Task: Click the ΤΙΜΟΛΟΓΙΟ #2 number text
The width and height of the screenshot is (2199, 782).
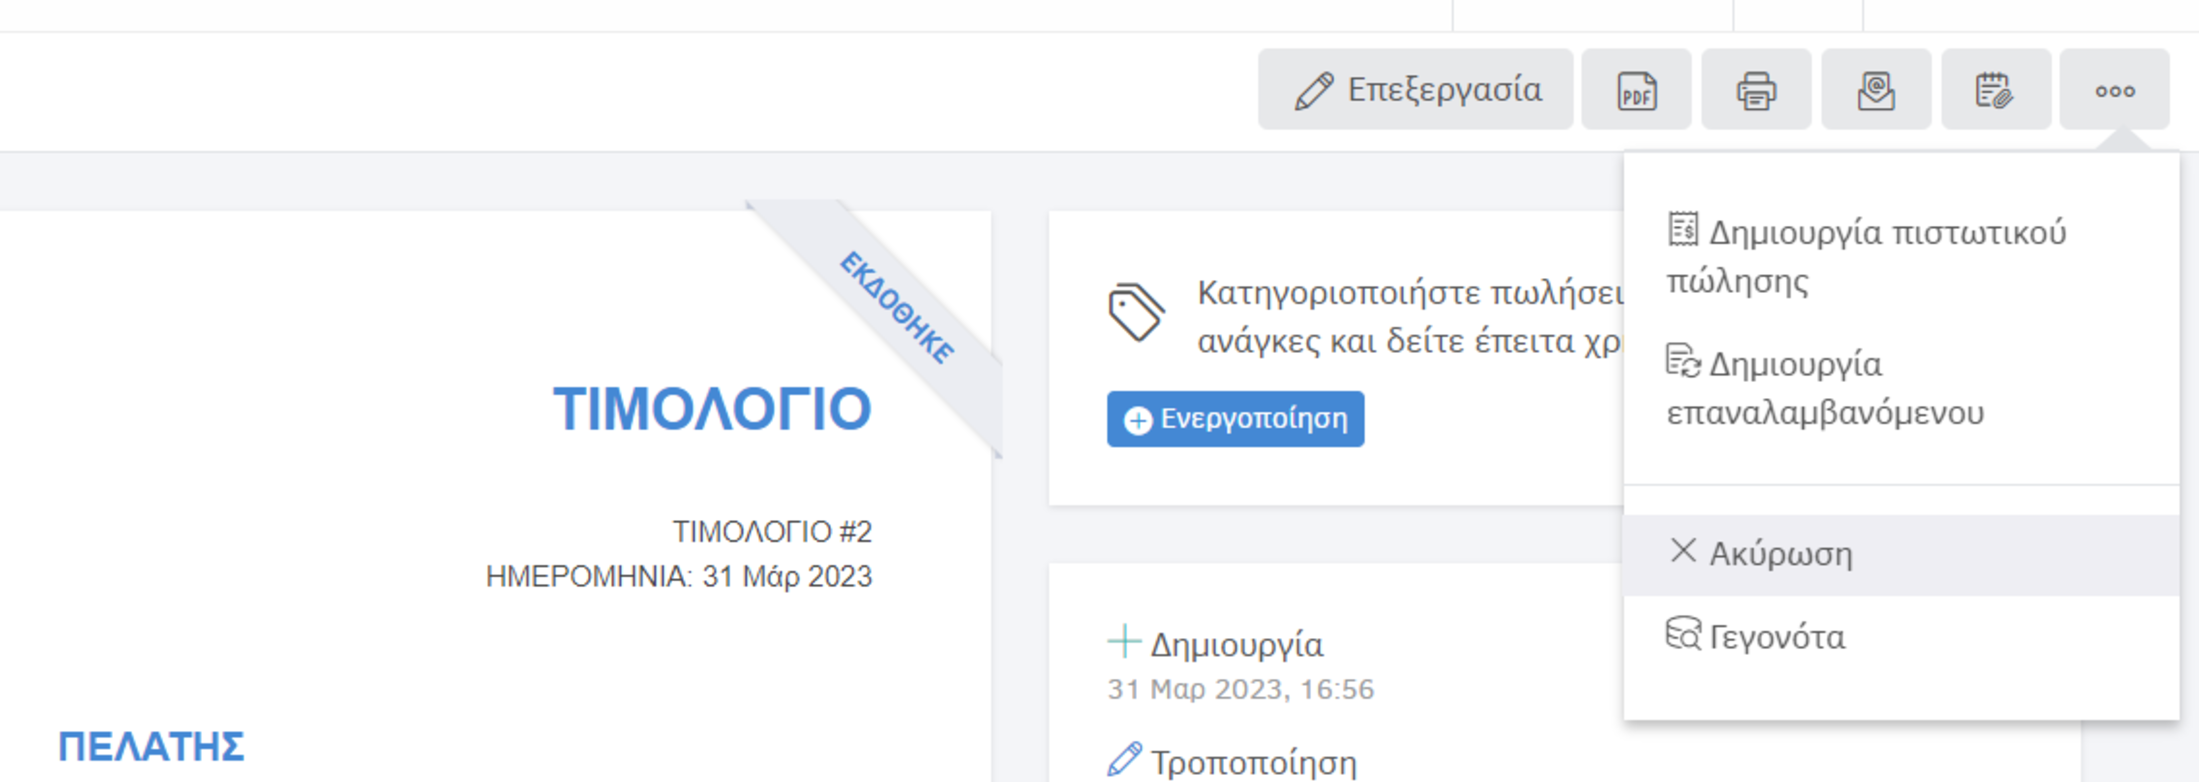Action: [772, 532]
